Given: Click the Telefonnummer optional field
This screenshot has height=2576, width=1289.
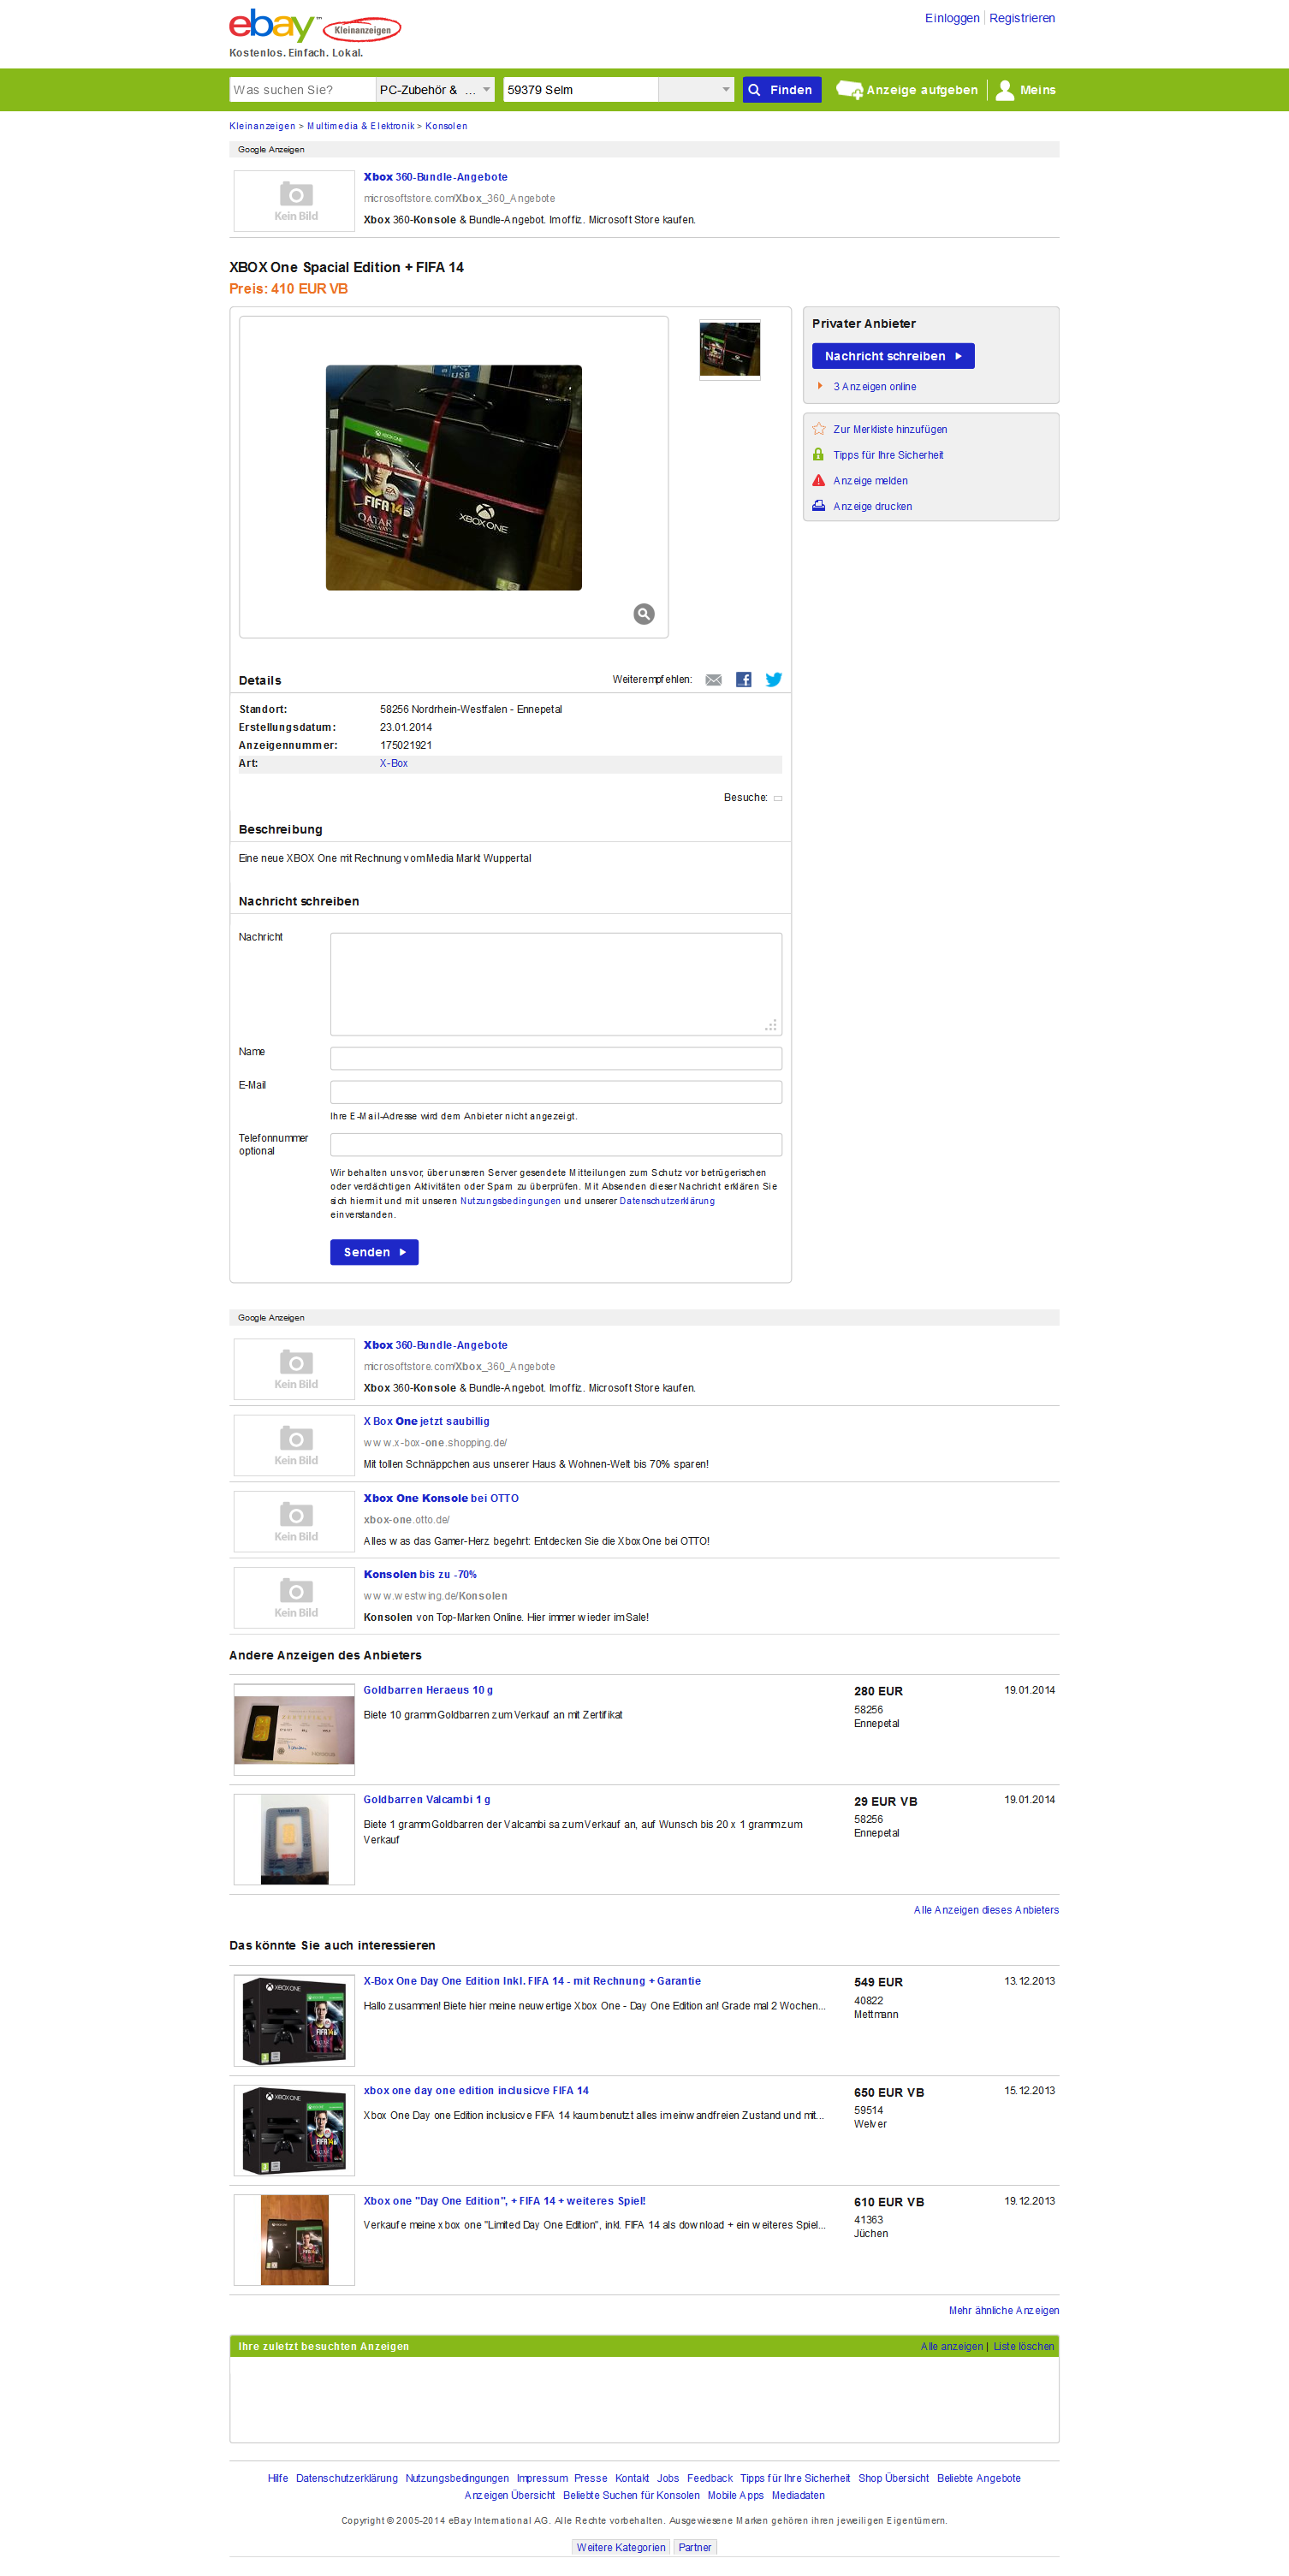Looking at the screenshot, I should click(556, 1145).
